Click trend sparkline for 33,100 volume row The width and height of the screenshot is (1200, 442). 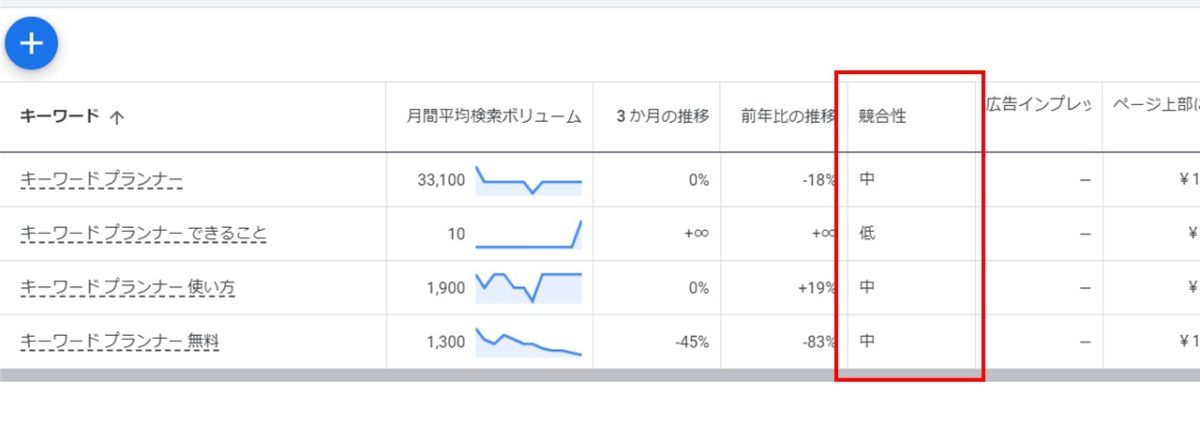pyautogui.click(x=528, y=180)
